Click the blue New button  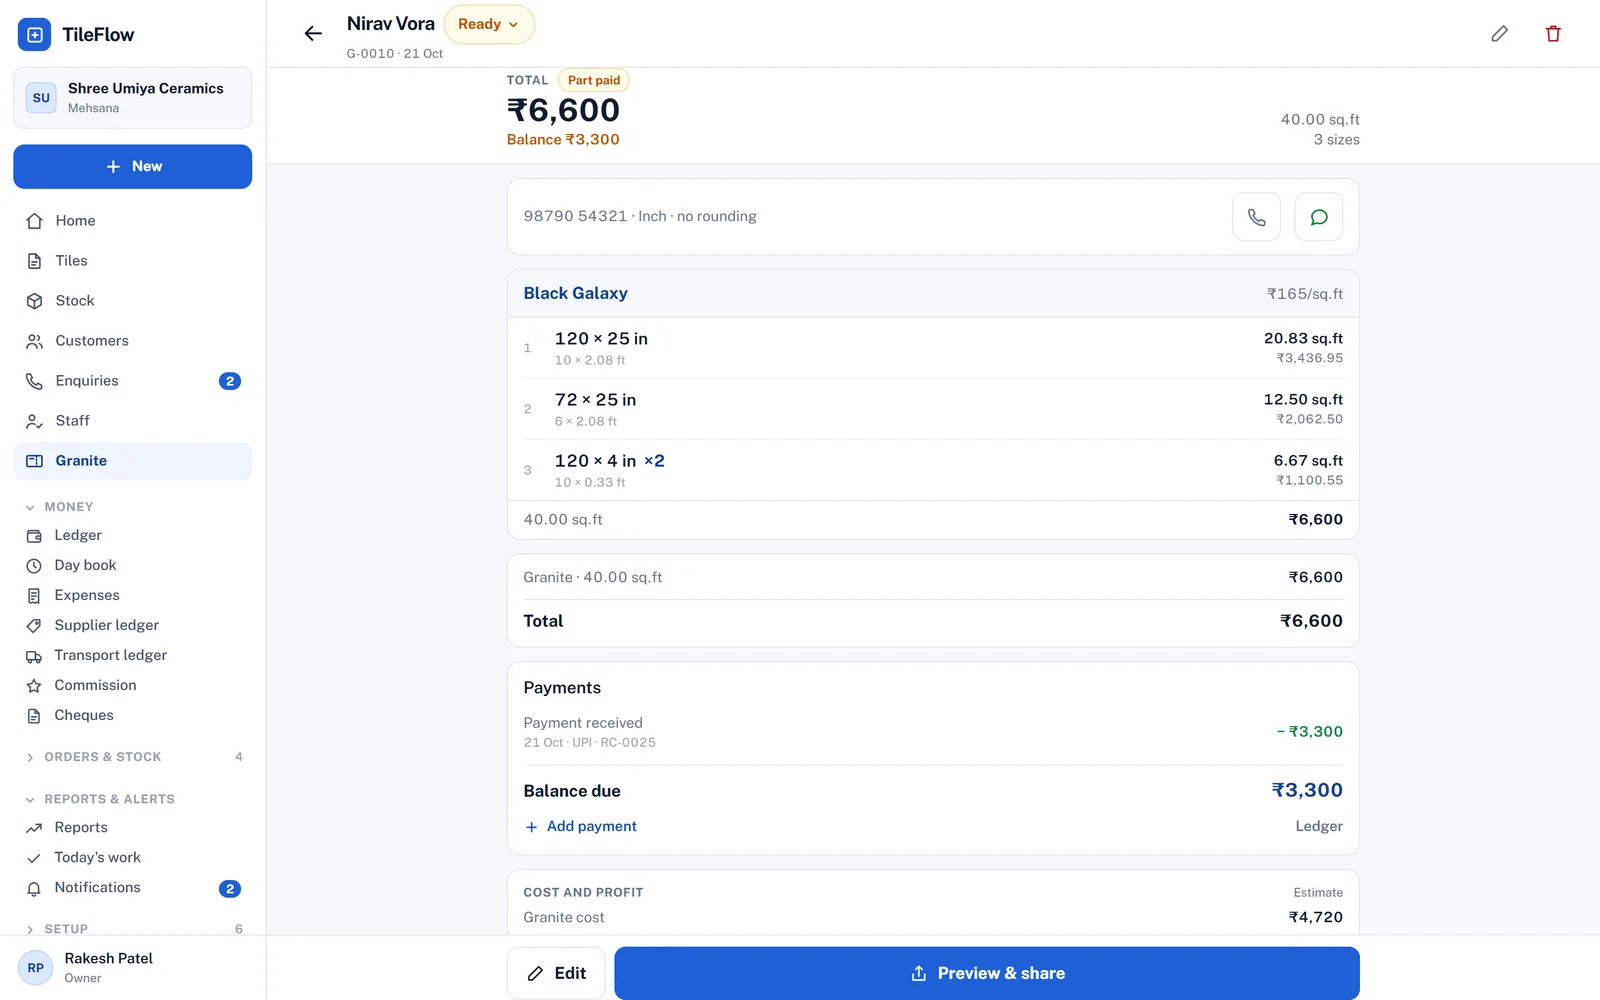[x=132, y=167]
